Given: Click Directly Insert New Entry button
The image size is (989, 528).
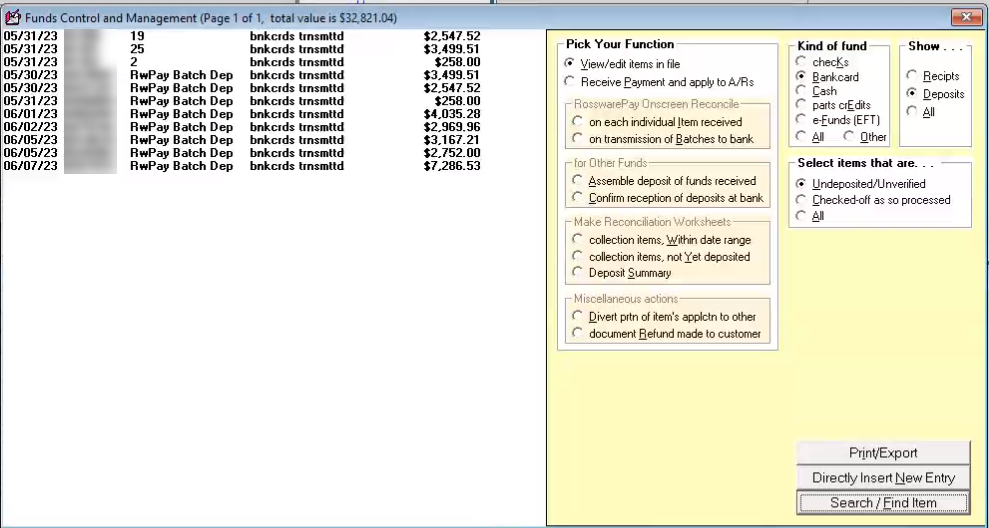Looking at the screenshot, I should pyautogui.click(x=883, y=478).
